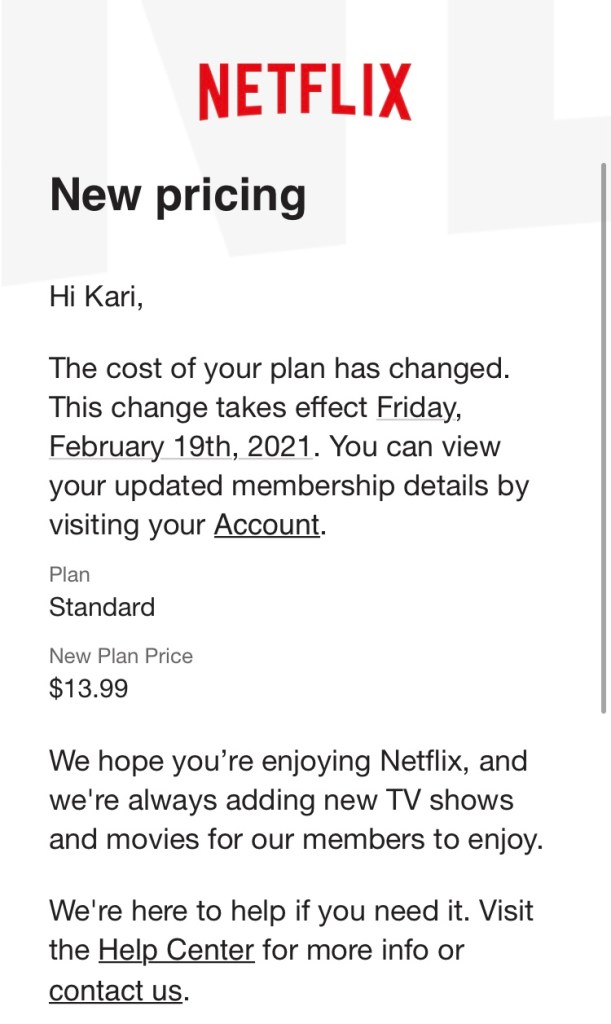Open the Help Center link
611x1024 pixels.
click(x=176, y=950)
